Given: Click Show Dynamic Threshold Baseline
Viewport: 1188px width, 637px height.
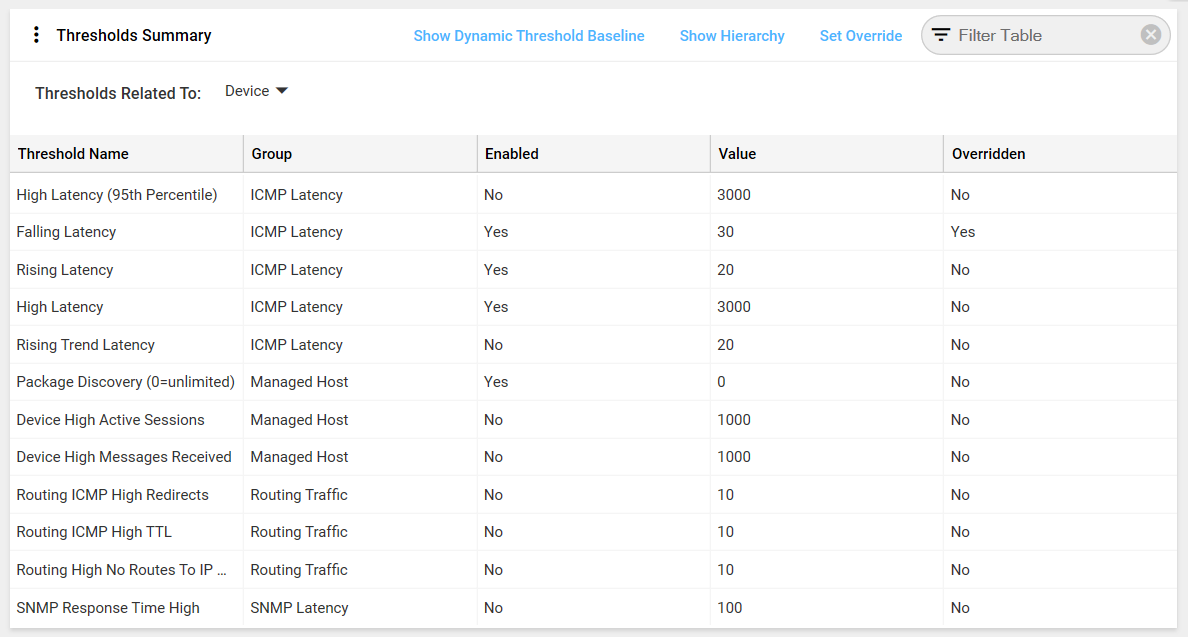Looking at the screenshot, I should 529,35.
